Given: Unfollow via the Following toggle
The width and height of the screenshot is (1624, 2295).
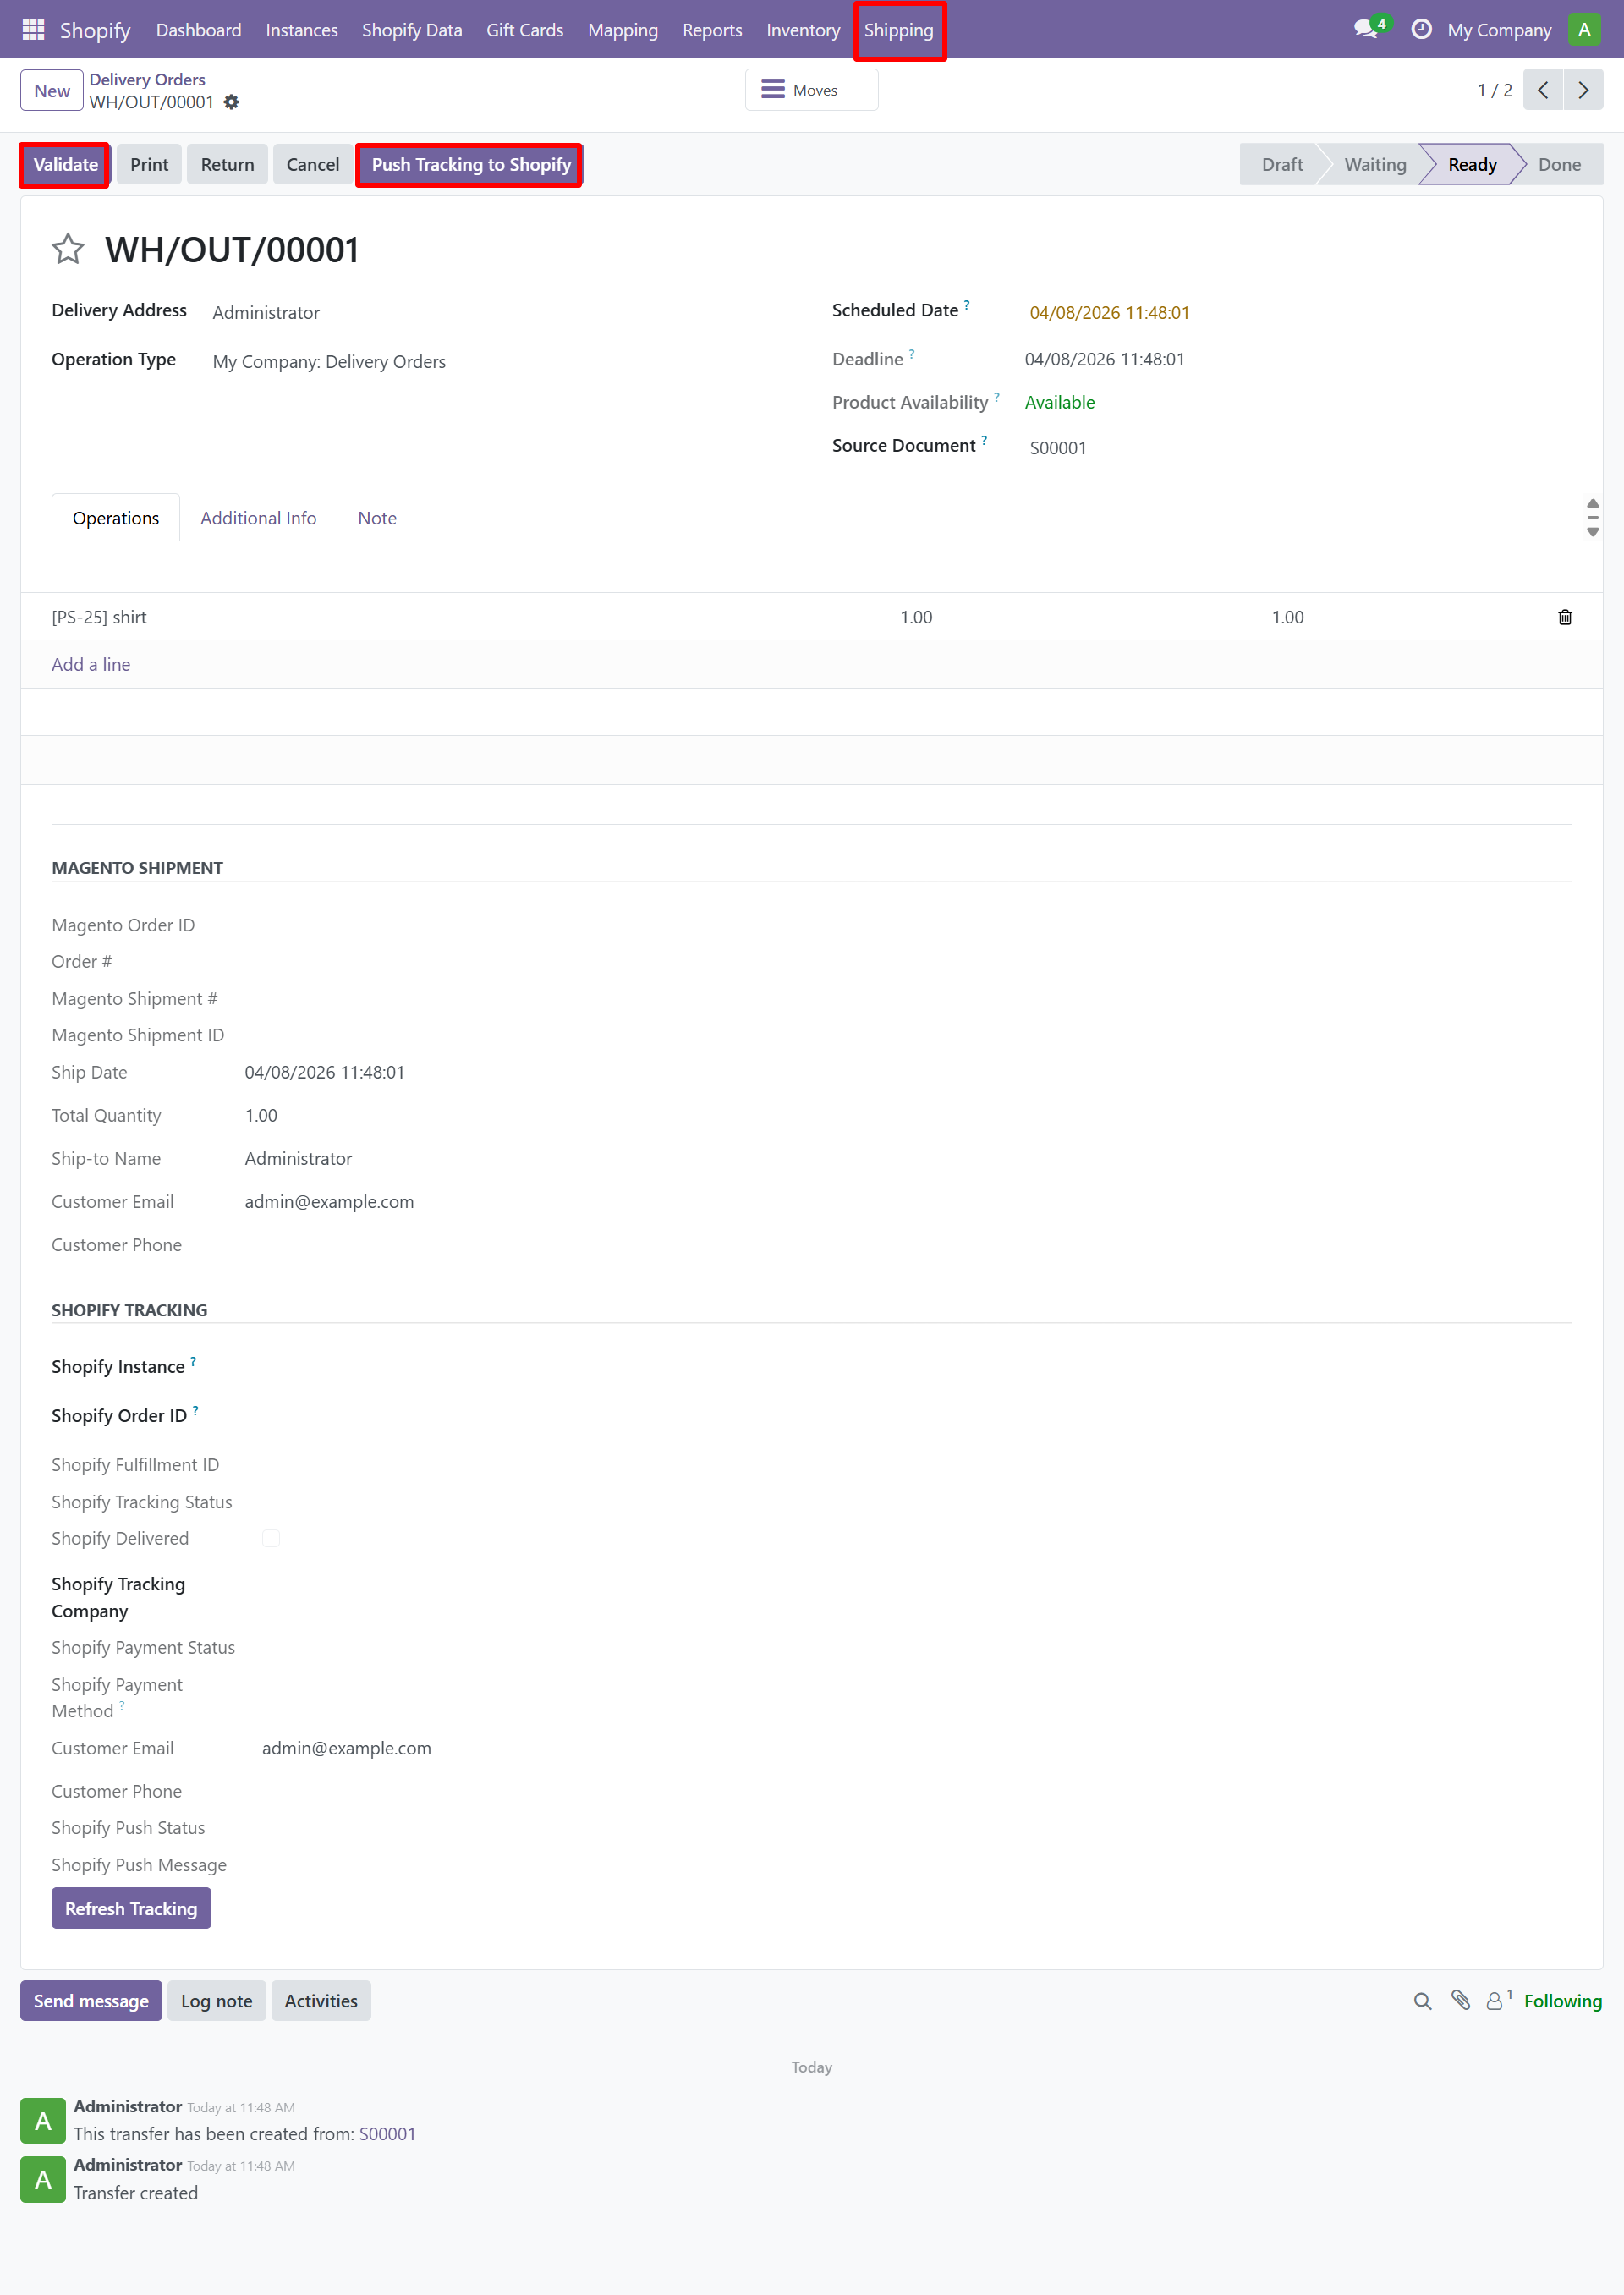Looking at the screenshot, I should tap(1561, 2001).
